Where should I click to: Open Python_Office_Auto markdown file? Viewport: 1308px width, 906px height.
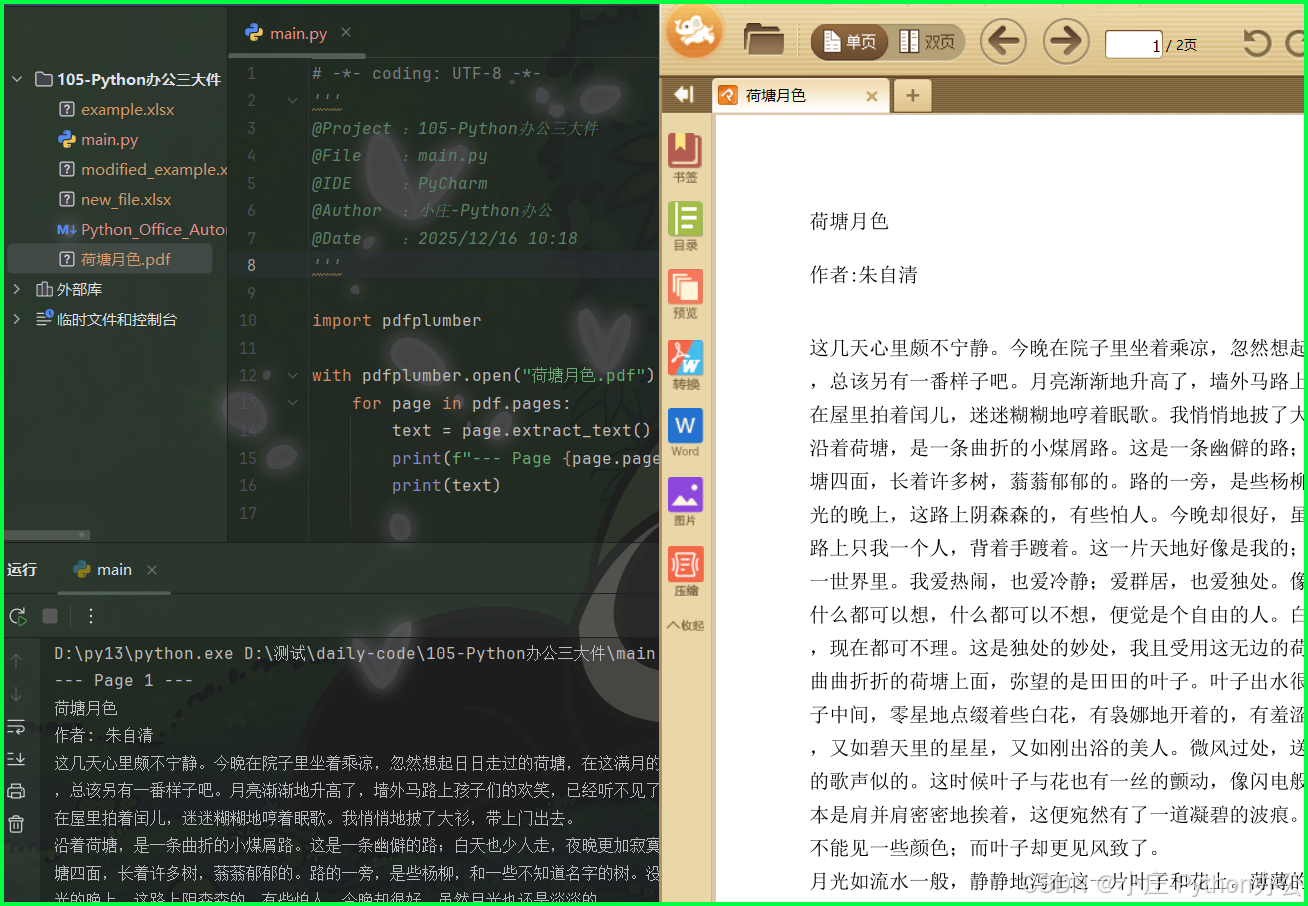point(143,229)
